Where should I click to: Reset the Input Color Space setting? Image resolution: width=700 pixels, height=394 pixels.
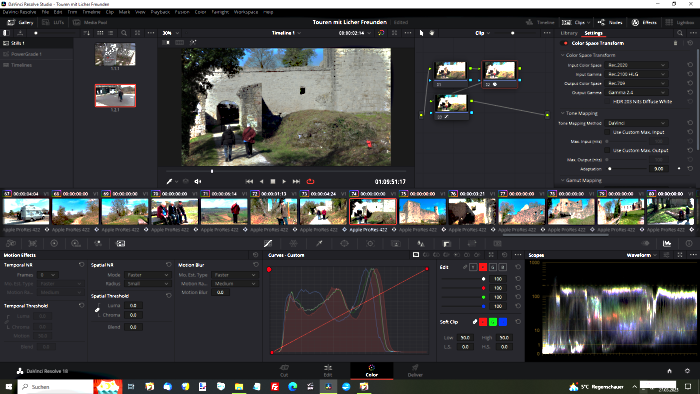(690, 65)
